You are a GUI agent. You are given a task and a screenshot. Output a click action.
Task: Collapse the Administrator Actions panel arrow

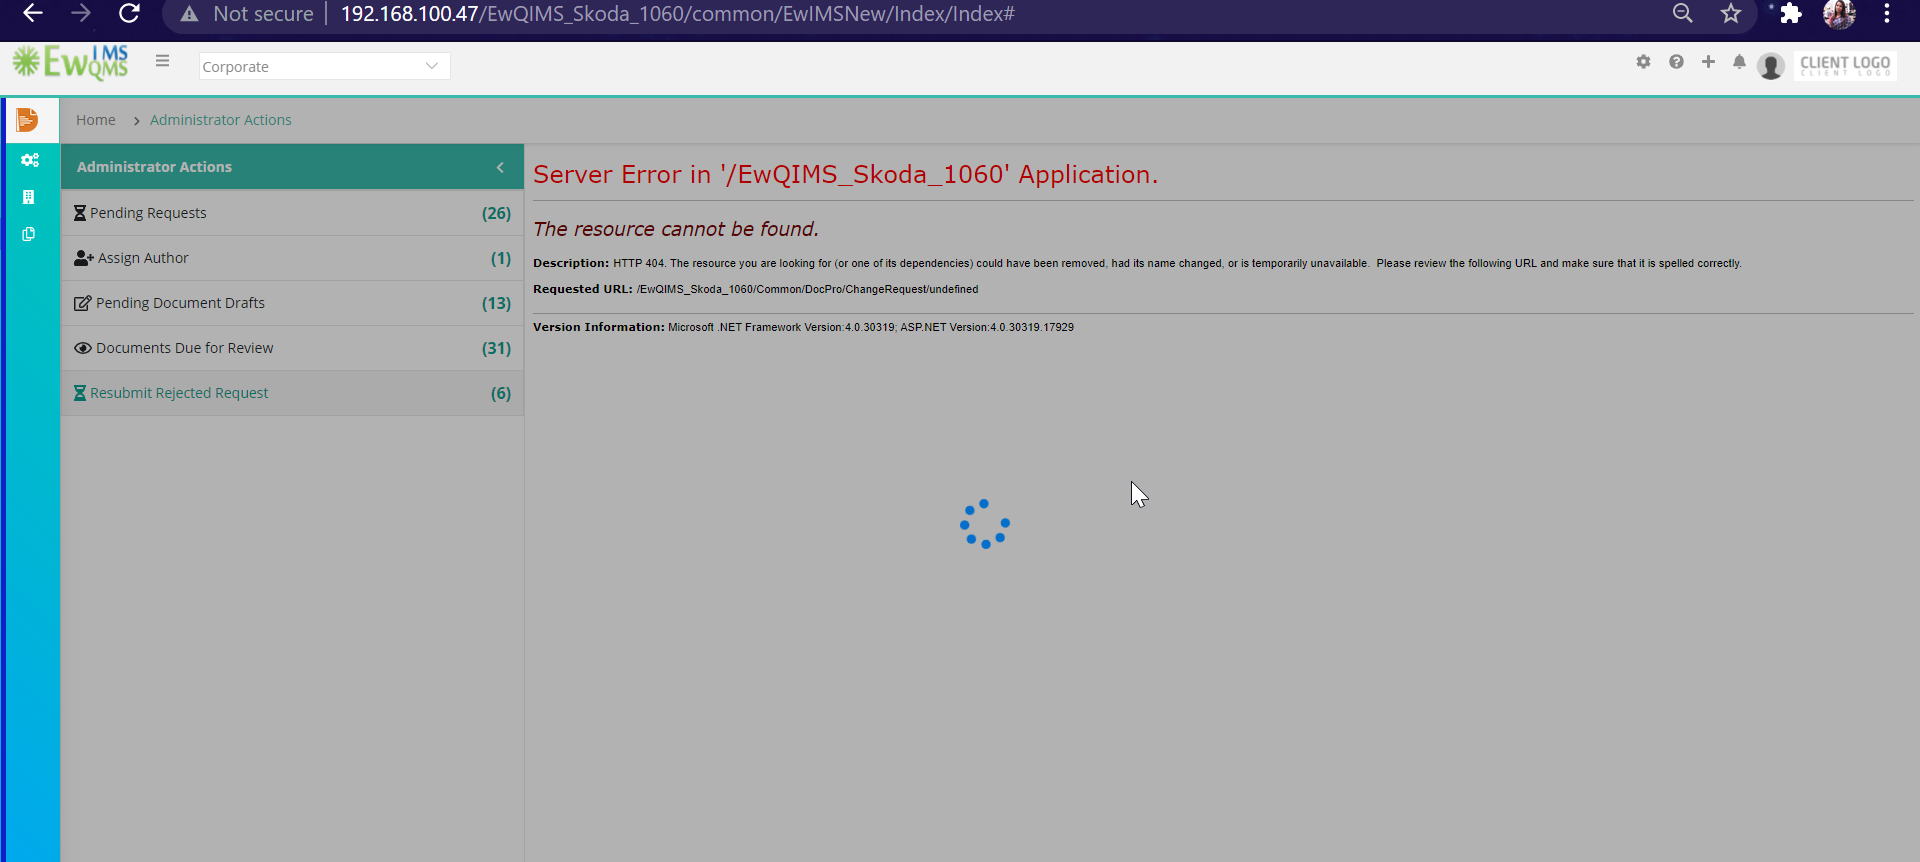pyautogui.click(x=500, y=167)
